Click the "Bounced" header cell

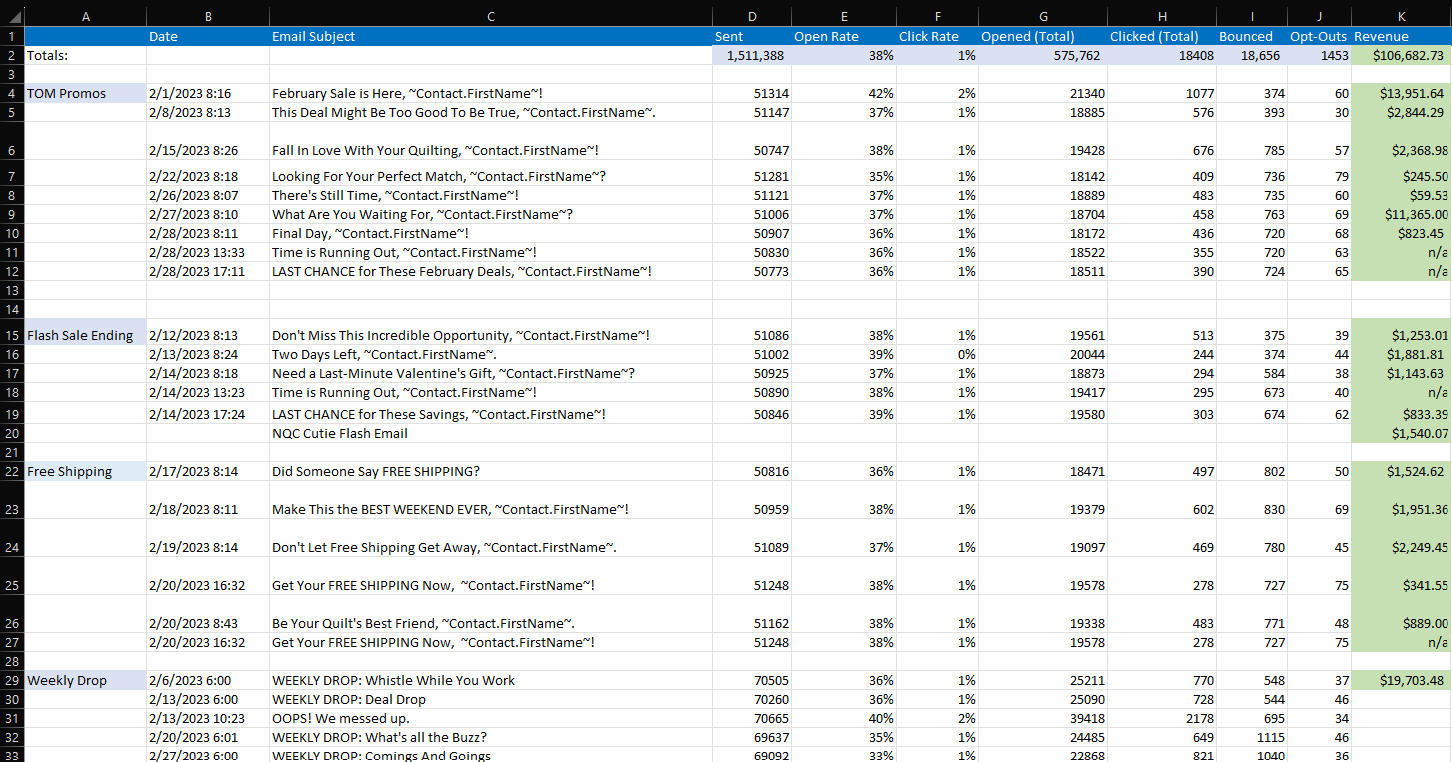pos(1249,36)
